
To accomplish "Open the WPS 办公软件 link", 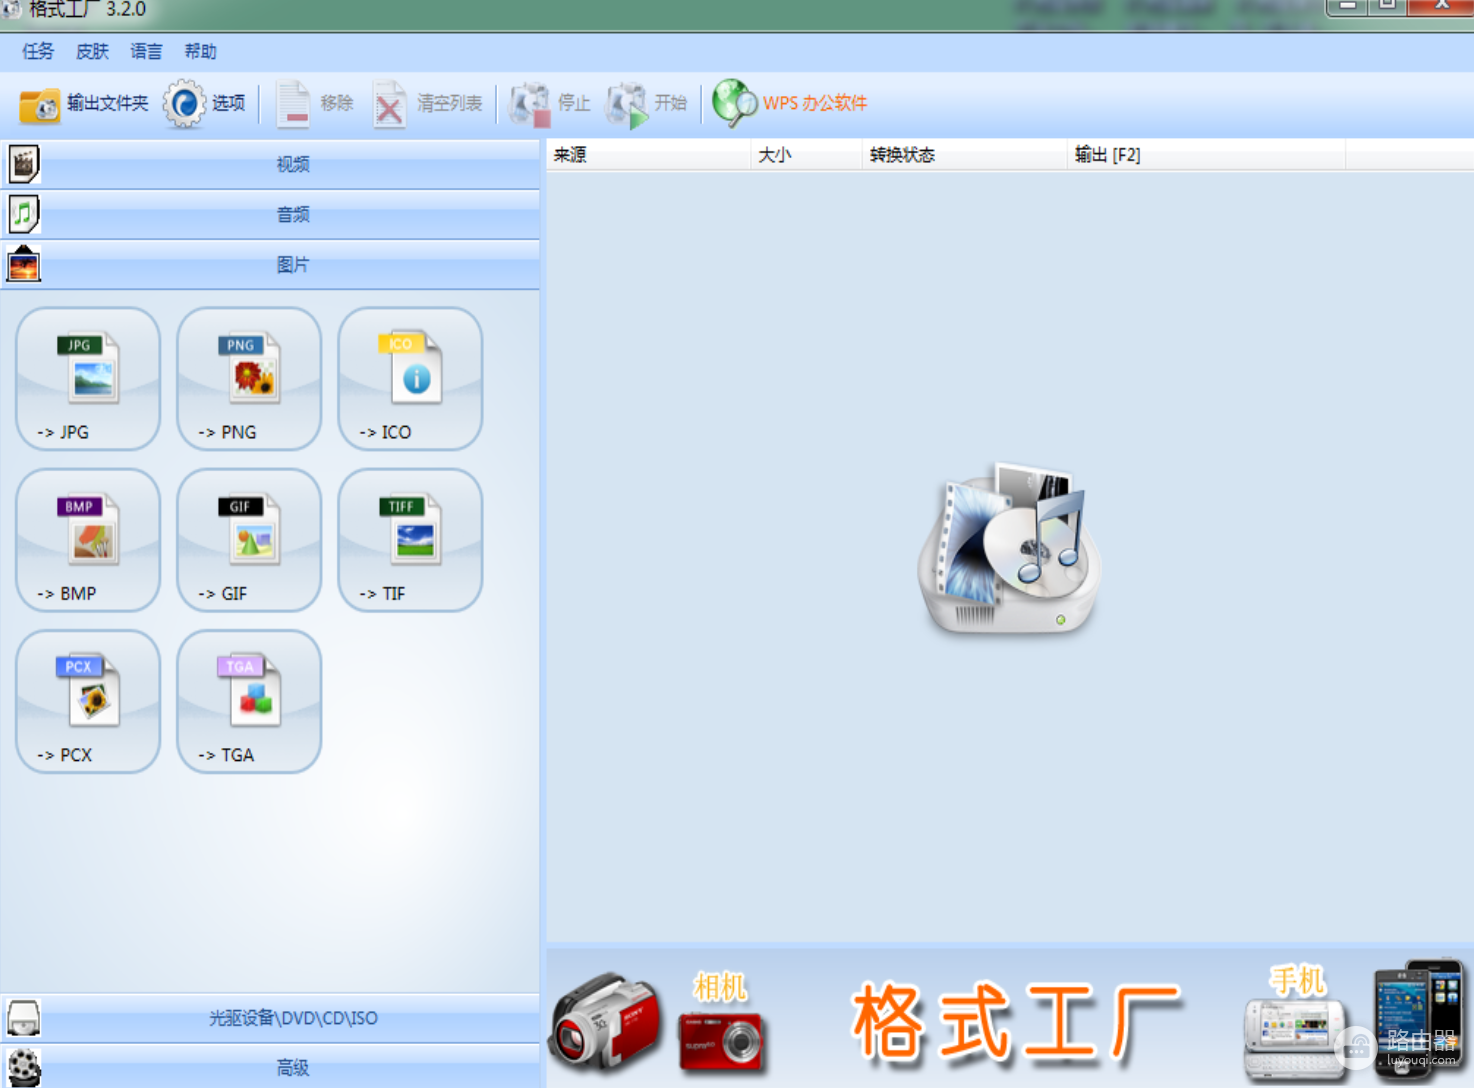I will [815, 103].
